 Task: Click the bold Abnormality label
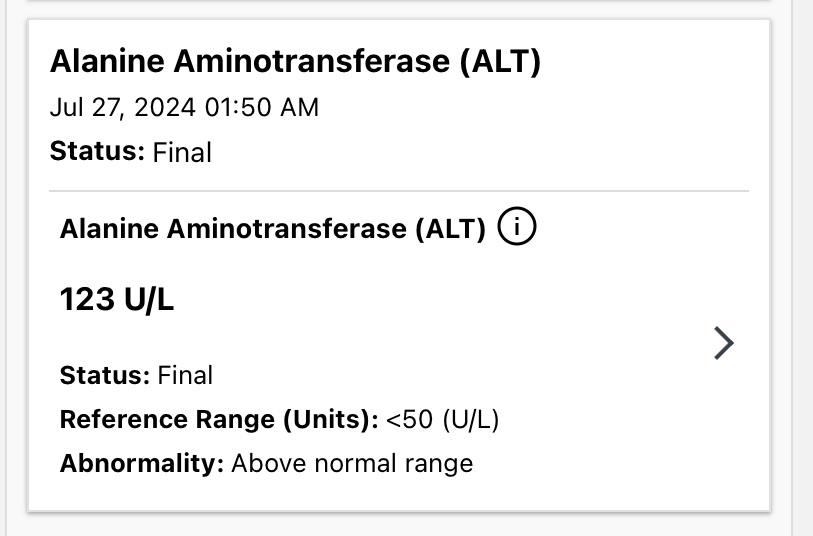(x=142, y=463)
